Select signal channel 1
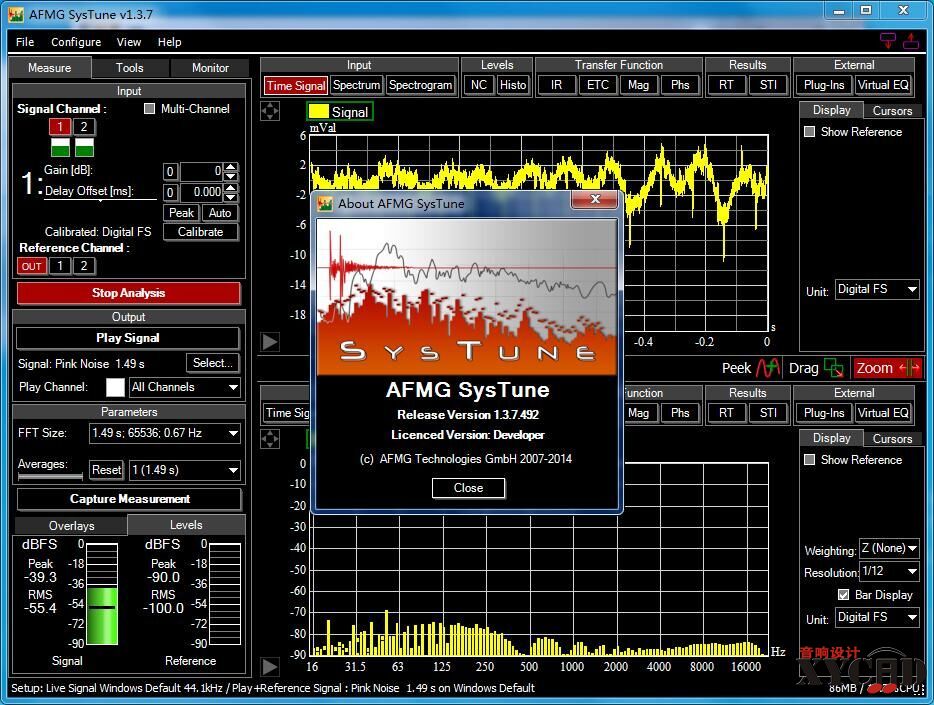 (60, 126)
